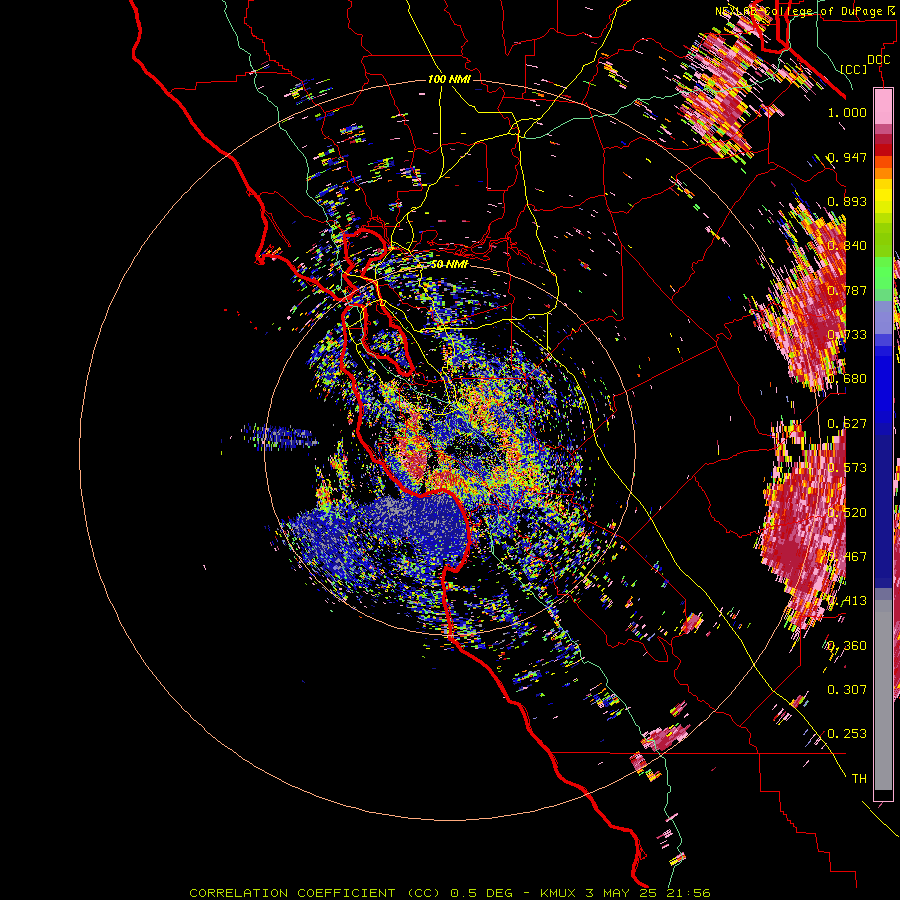This screenshot has width=900, height=900.
Task: Click the 0.947 legend value
Action: pyautogui.click(x=847, y=157)
